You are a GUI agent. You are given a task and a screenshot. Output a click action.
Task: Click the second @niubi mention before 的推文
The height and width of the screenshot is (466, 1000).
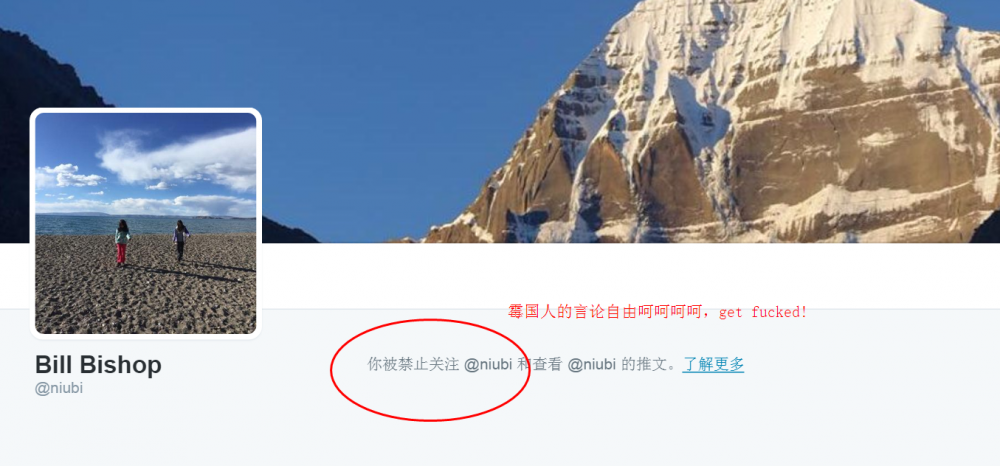pos(591,365)
